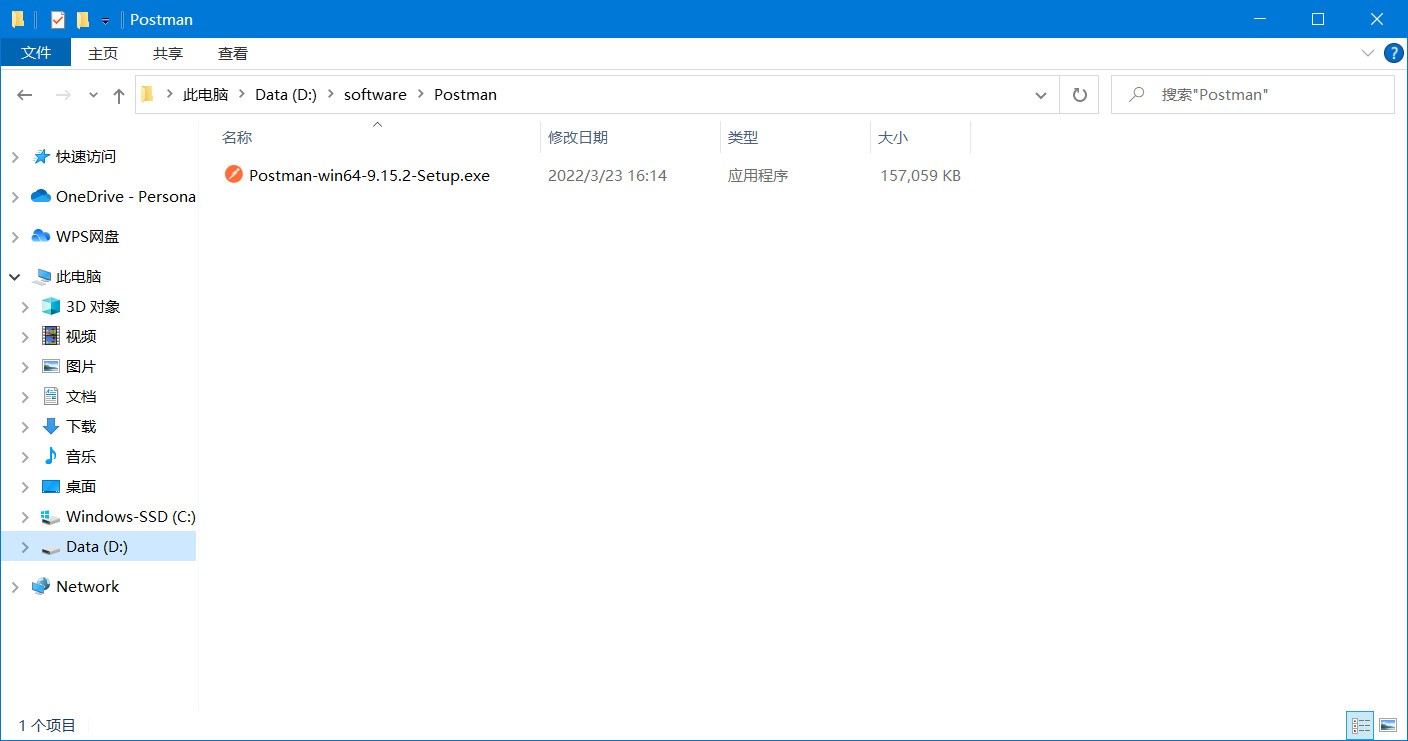Select 音乐 in the navigation pane
This screenshot has height=741, width=1408.
[81, 457]
